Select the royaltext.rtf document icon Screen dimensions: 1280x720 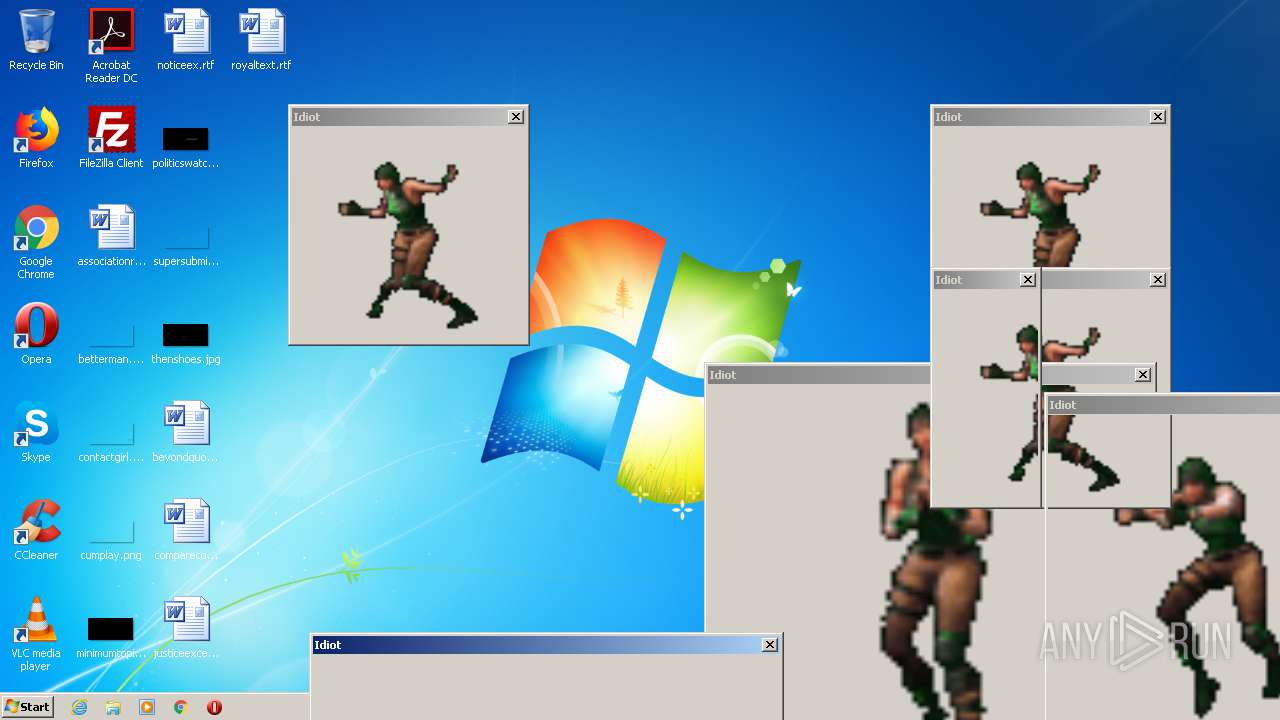point(261,40)
